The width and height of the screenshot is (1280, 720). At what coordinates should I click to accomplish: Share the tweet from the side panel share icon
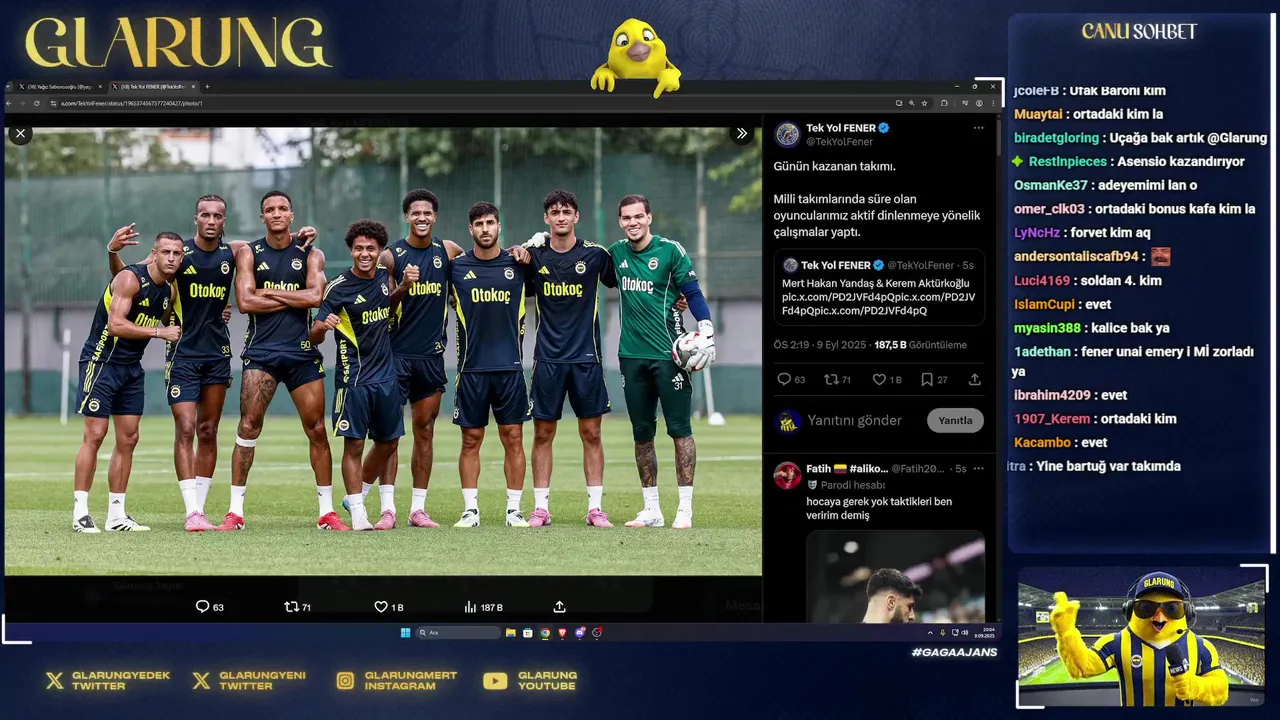coord(974,379)
